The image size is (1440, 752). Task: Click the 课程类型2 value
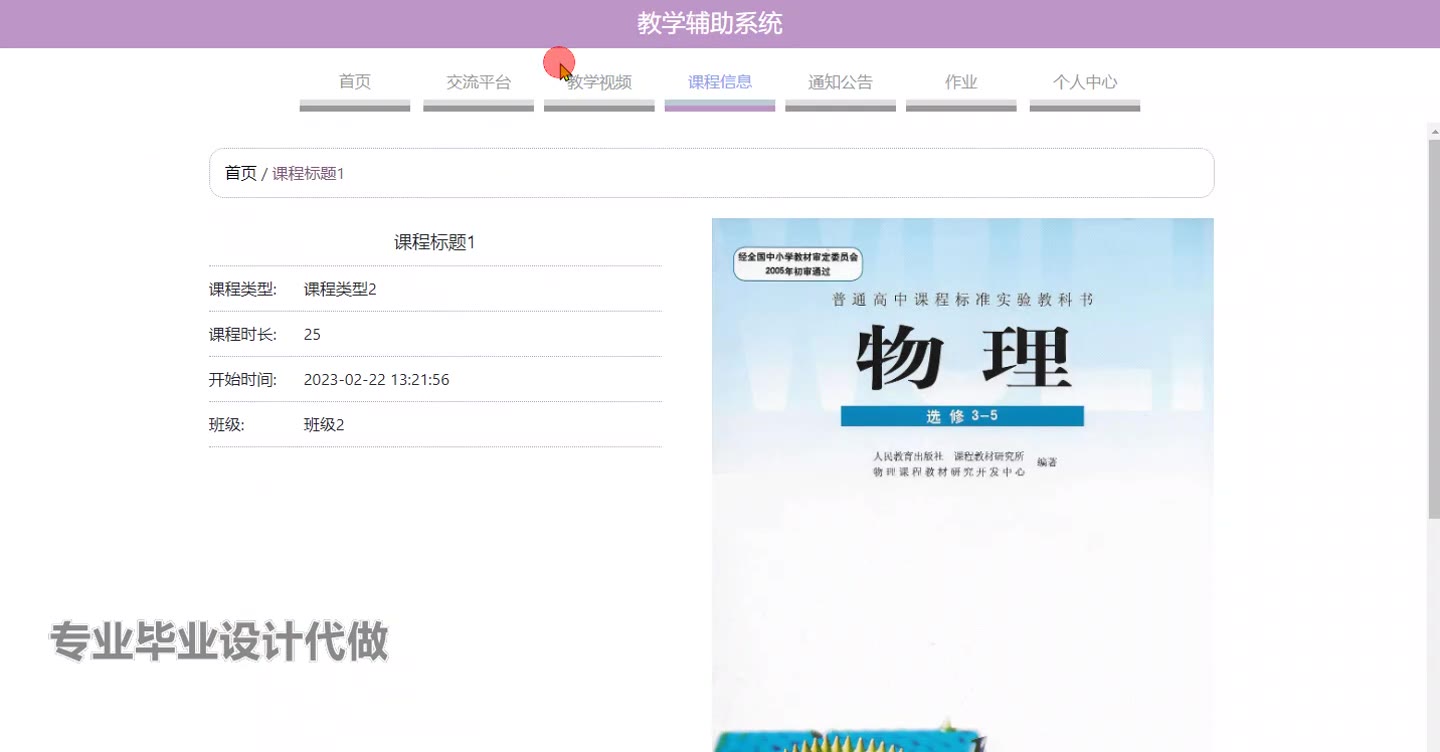[340, 289]
